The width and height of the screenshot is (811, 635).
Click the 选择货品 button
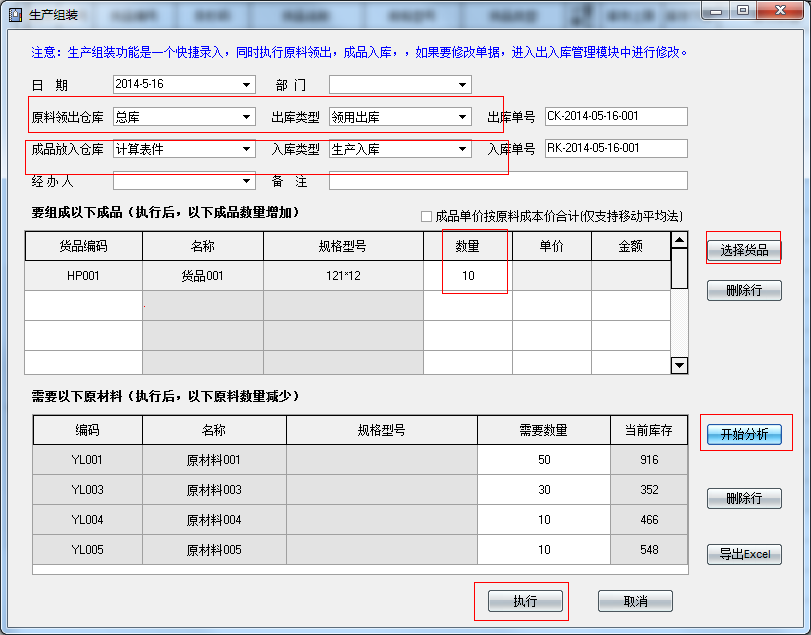(x=744, y=250)
